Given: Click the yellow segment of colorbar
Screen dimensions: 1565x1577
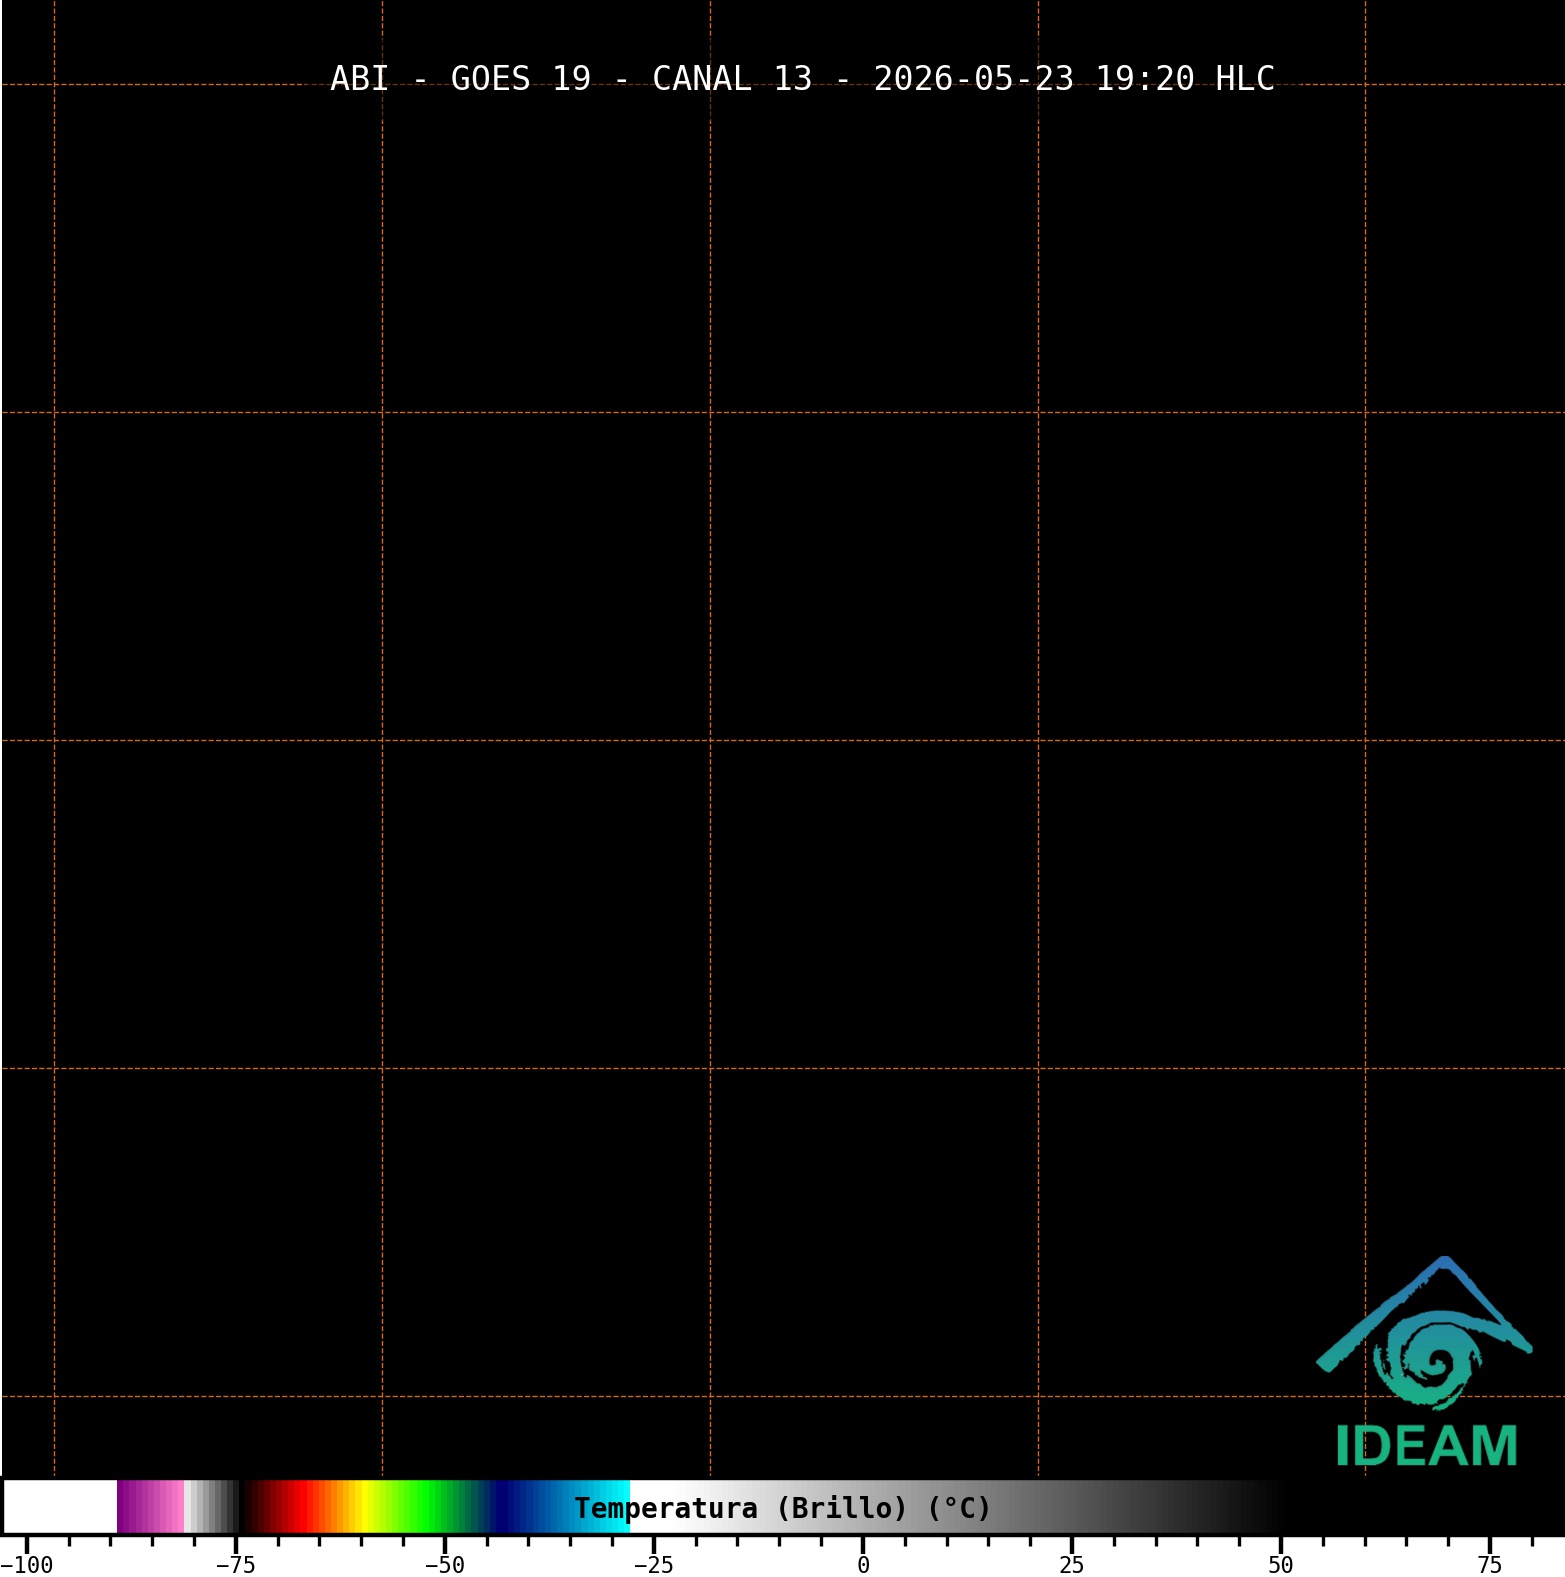Looking at the screenshot, I should point(364,1507).
